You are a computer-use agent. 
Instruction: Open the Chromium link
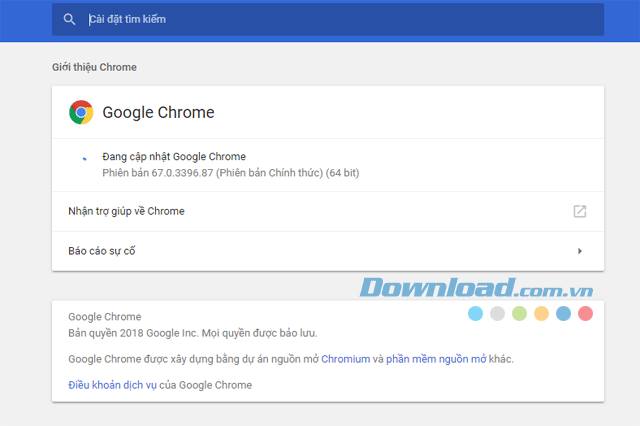point(345,359)
